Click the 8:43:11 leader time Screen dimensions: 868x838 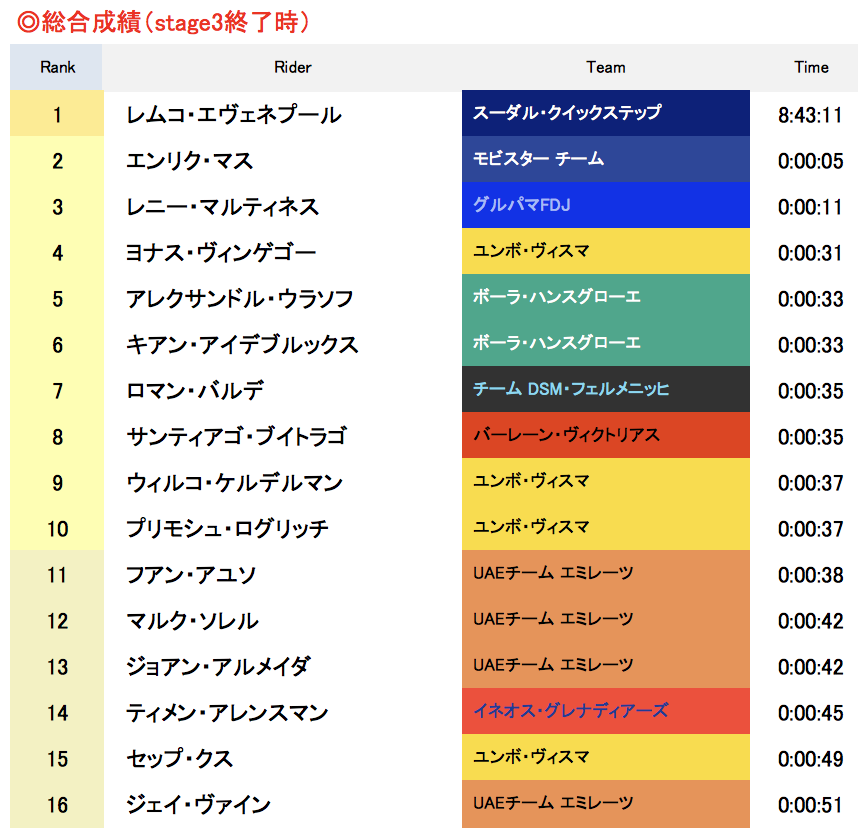point(810,115)
